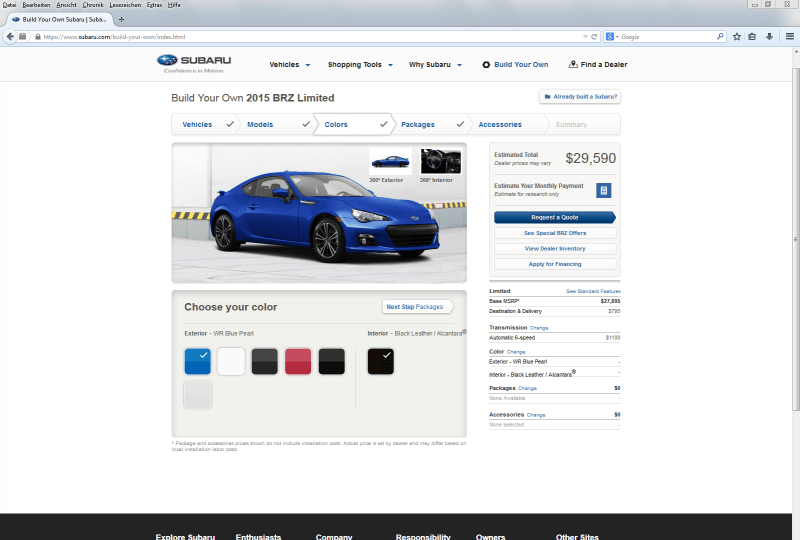Click See Special BRZ Offers button
This screenshot has width=800, height=540.
pos(555,233)
